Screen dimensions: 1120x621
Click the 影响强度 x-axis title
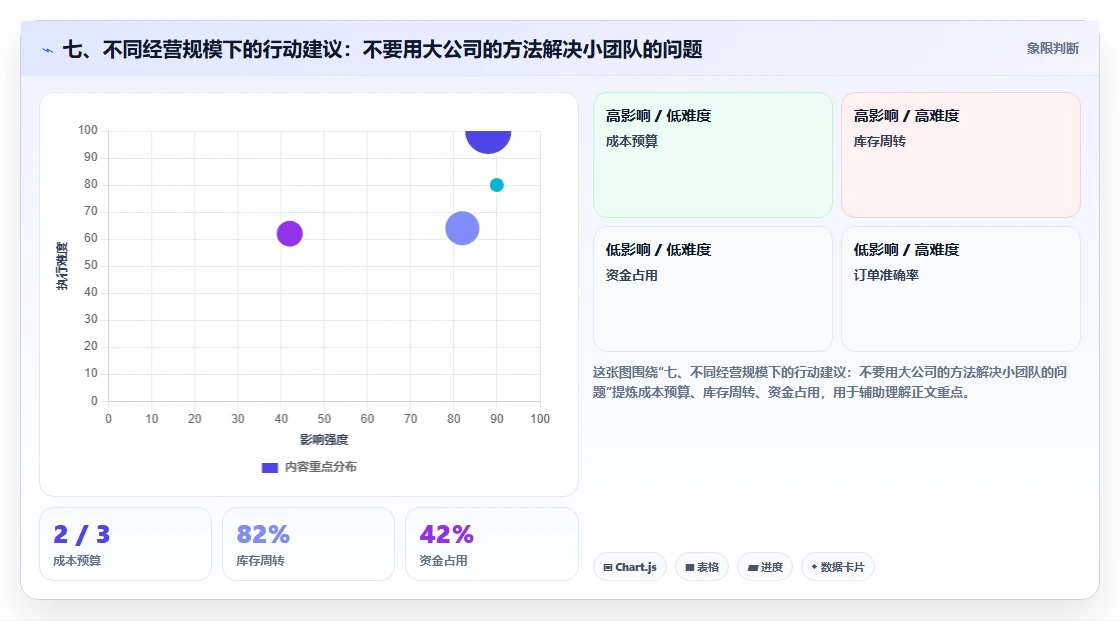point(324,439)
